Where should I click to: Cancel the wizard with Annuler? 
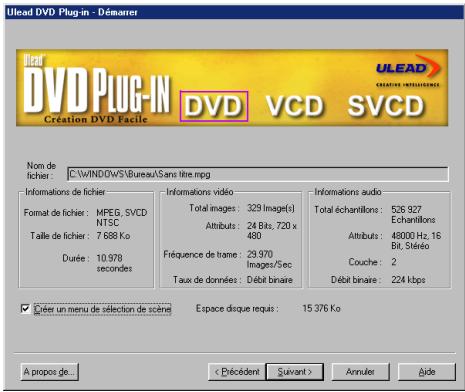[x=360, y=372]
